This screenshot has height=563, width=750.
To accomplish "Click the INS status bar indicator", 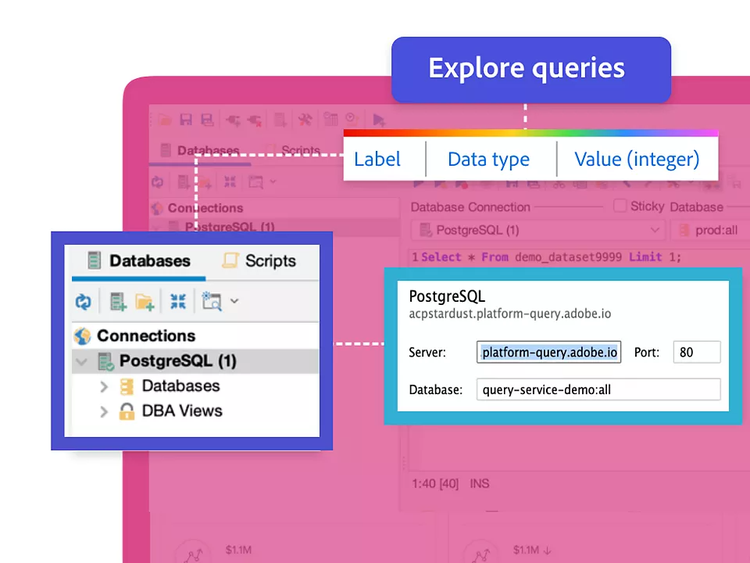I will click(480, 484).
